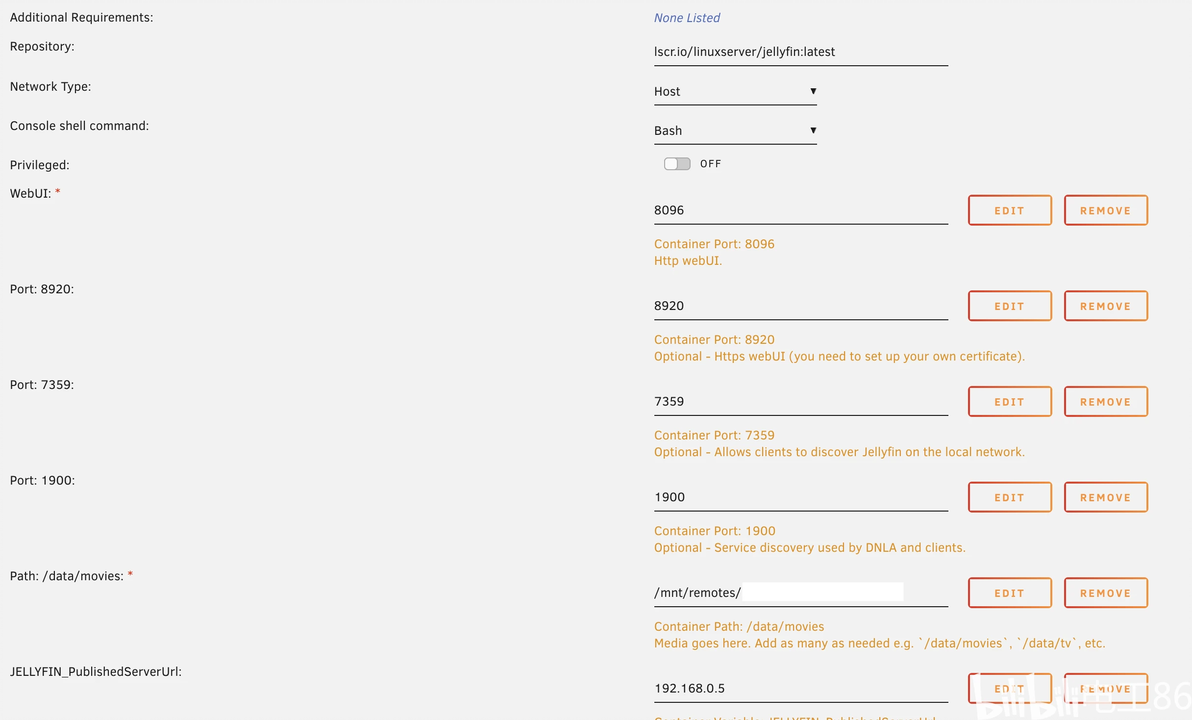This screenshot has width=1192, height=720.
Task: Click the 7359 port input field
Action: [800, 402]
